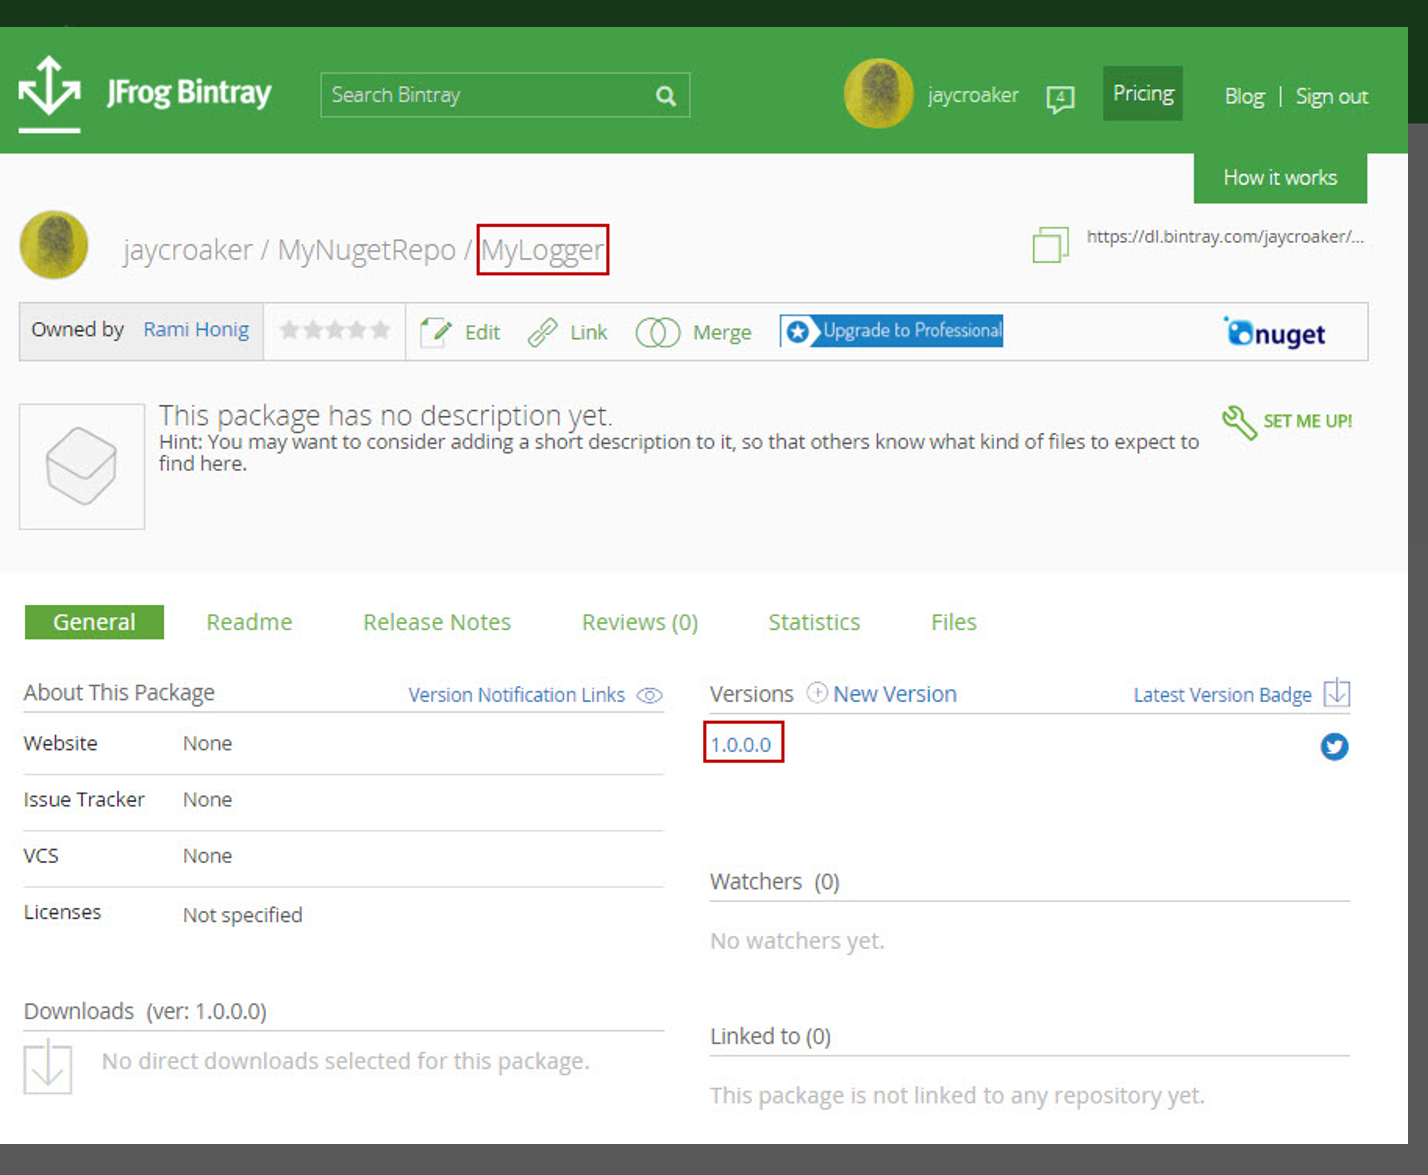Image resolution: width=1428 pixels, height=1175 pixels.
Task: Open the Version Notification Links link
Action: [516, 695]
